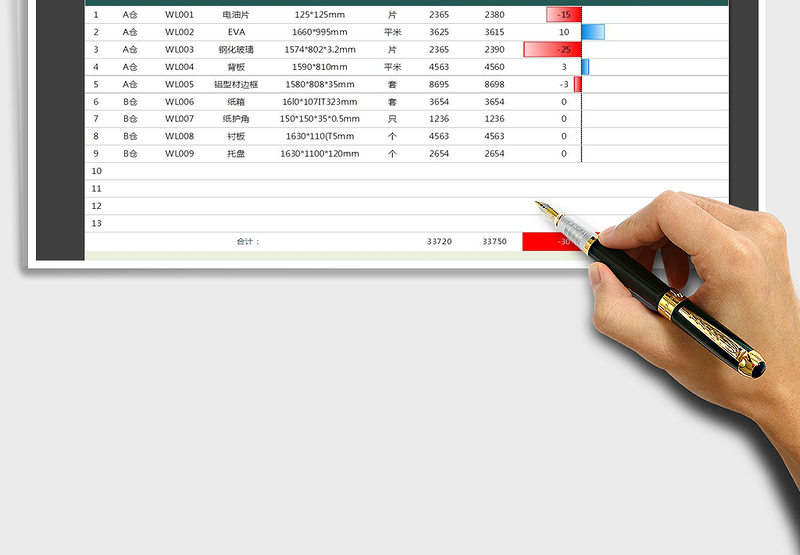
Task: Select the total value 33720
Action: point(439,241)
